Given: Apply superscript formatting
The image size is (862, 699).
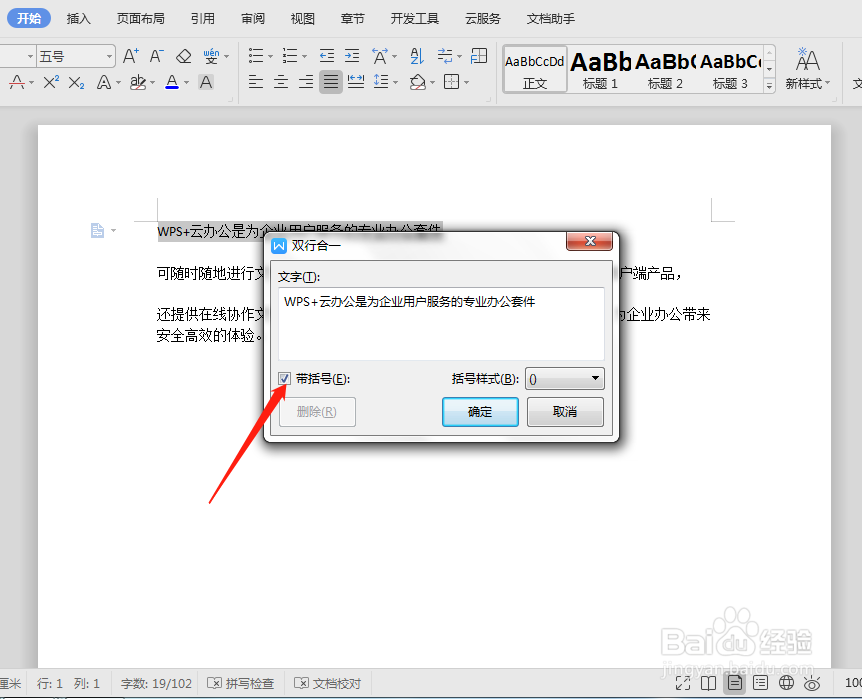Looking at the screenshot, I should [x=51, y=82].
